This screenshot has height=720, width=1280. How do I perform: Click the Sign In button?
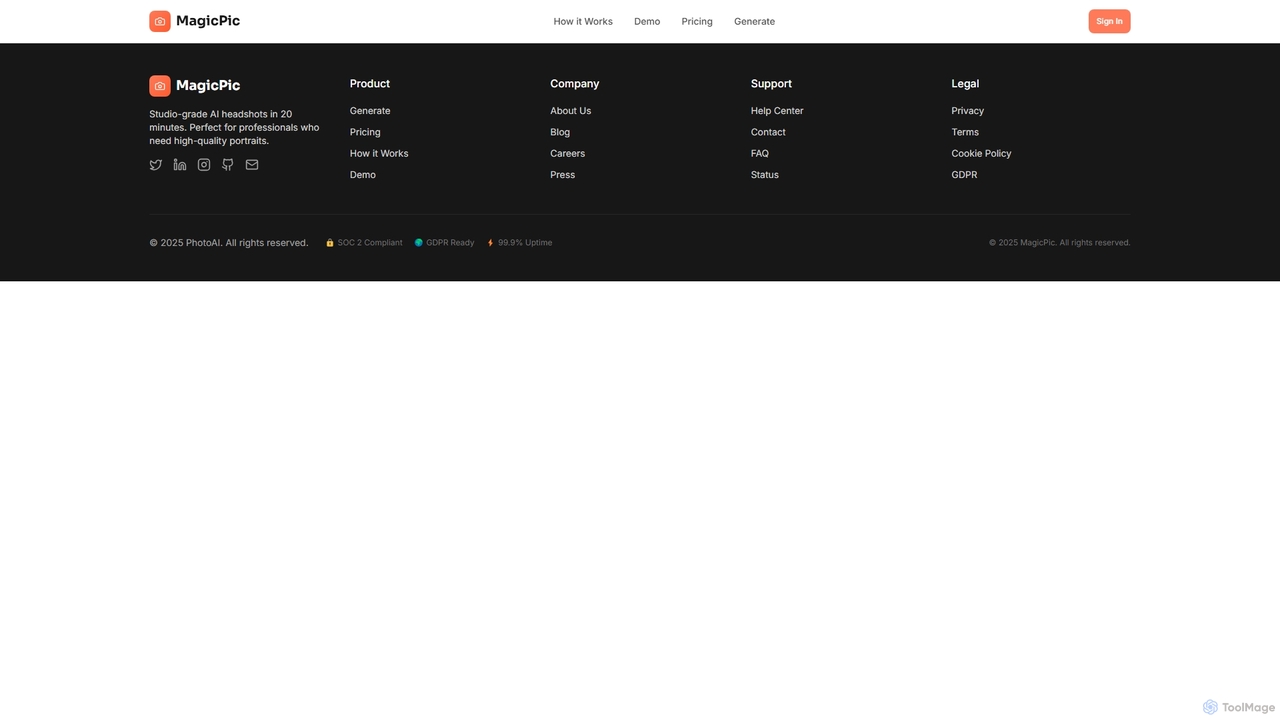(1109, 21)
